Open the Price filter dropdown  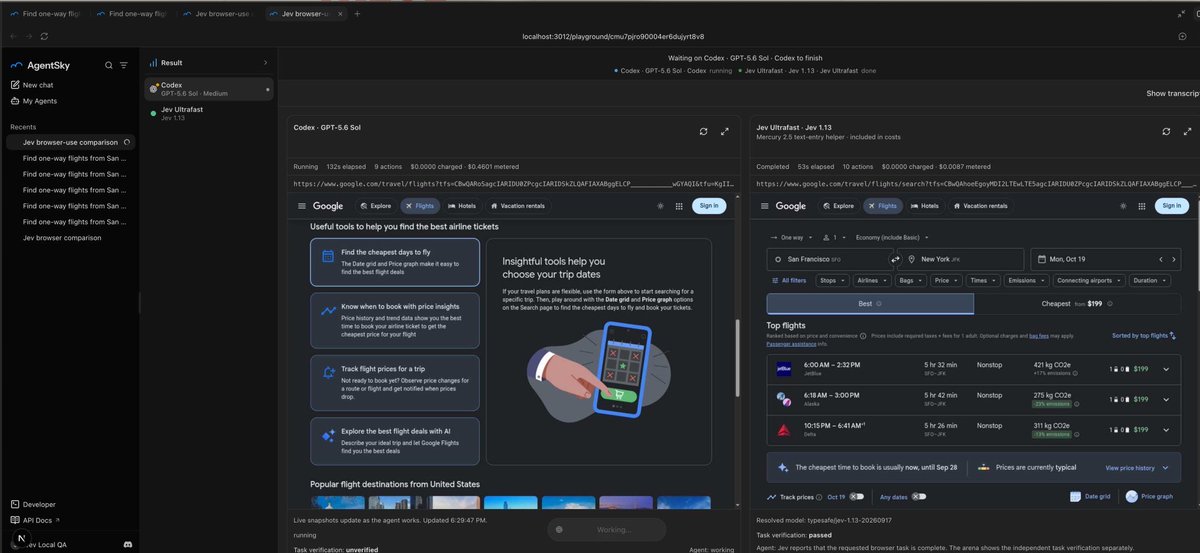tap(945, 281)
